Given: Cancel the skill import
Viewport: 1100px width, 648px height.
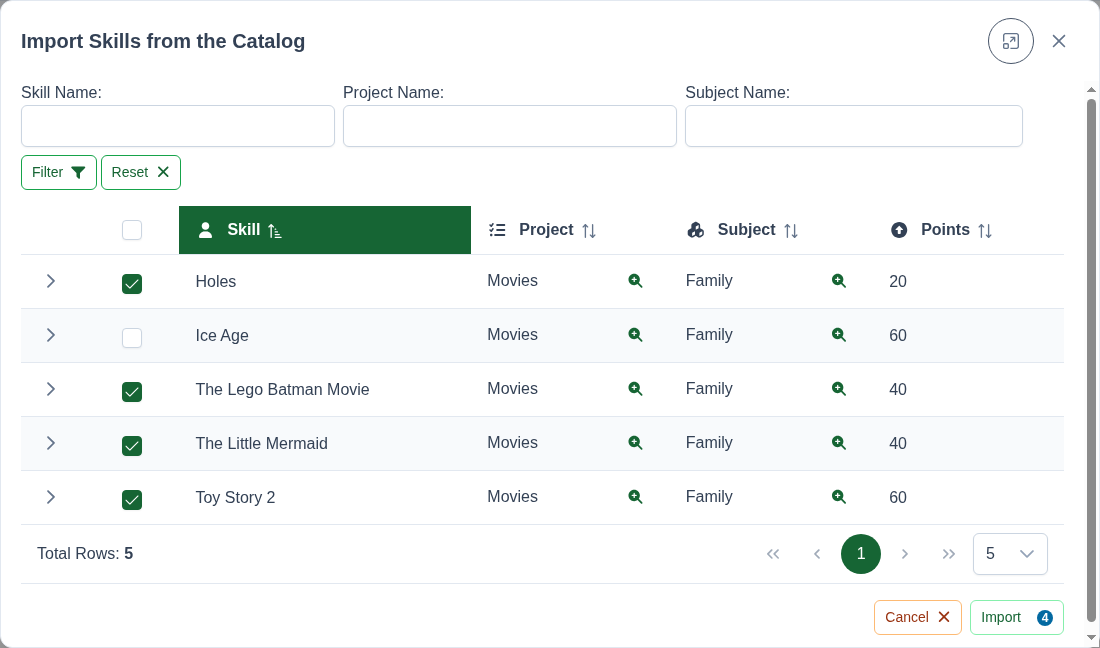Looking at the screenshot, I should tap(918, 617).
